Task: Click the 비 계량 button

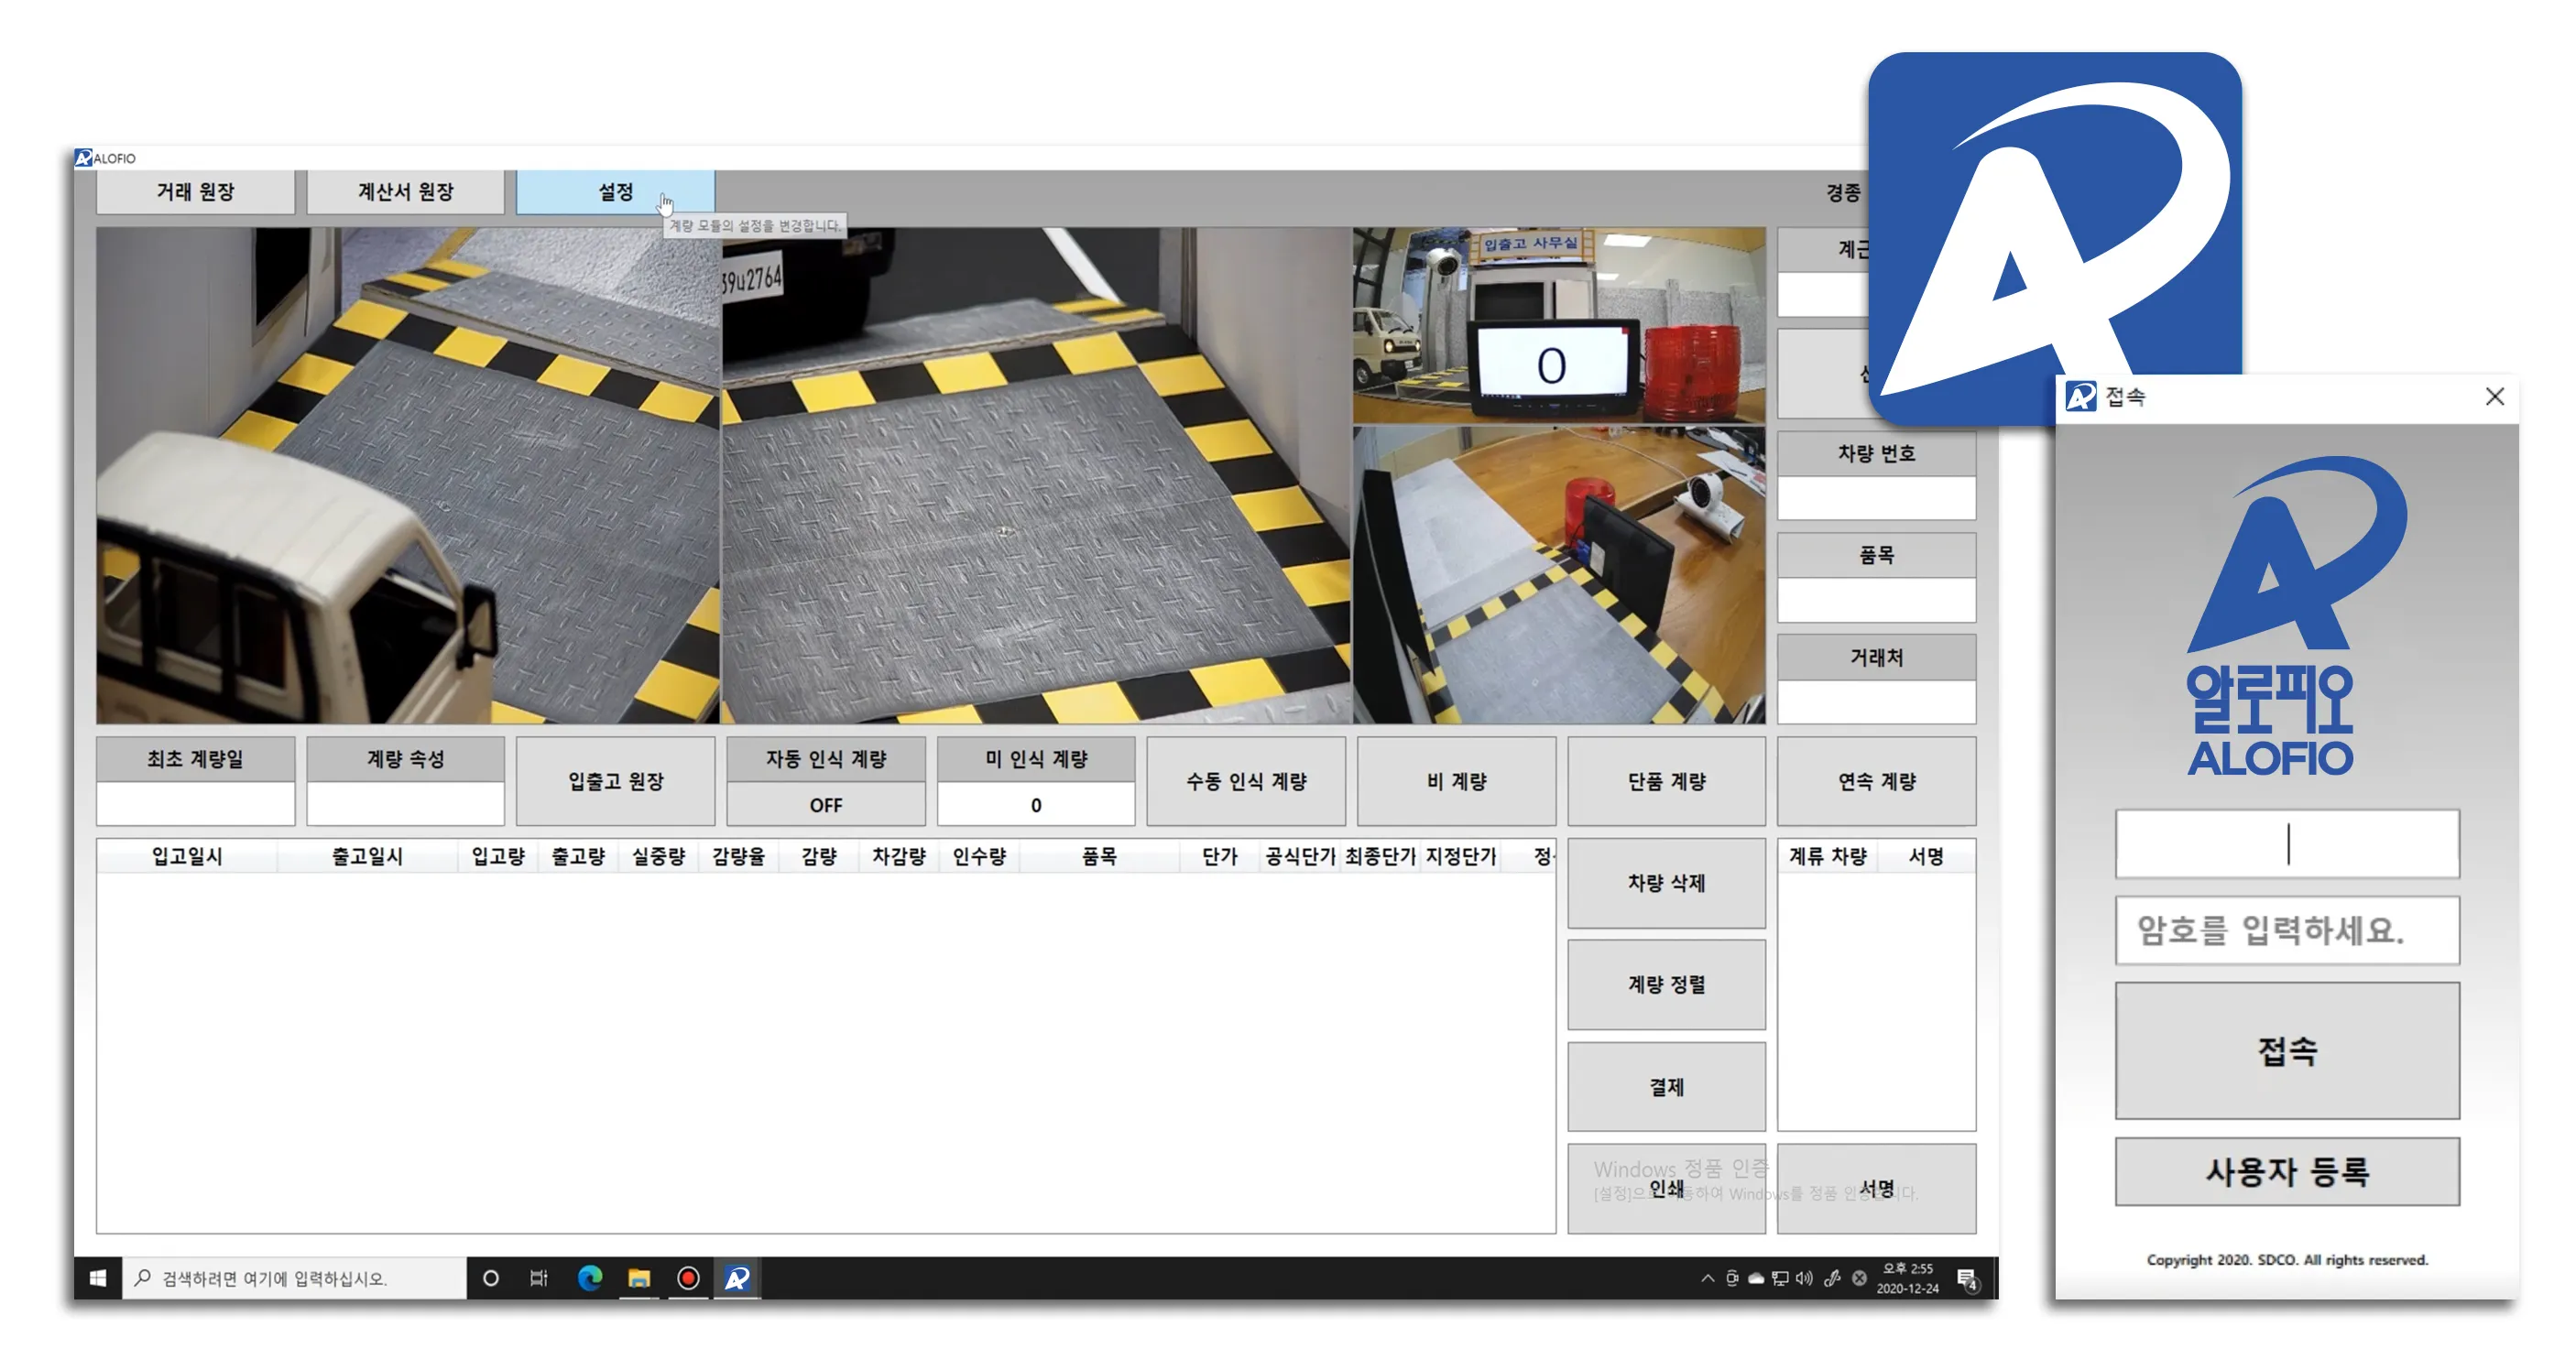Action: point(1456,781)
